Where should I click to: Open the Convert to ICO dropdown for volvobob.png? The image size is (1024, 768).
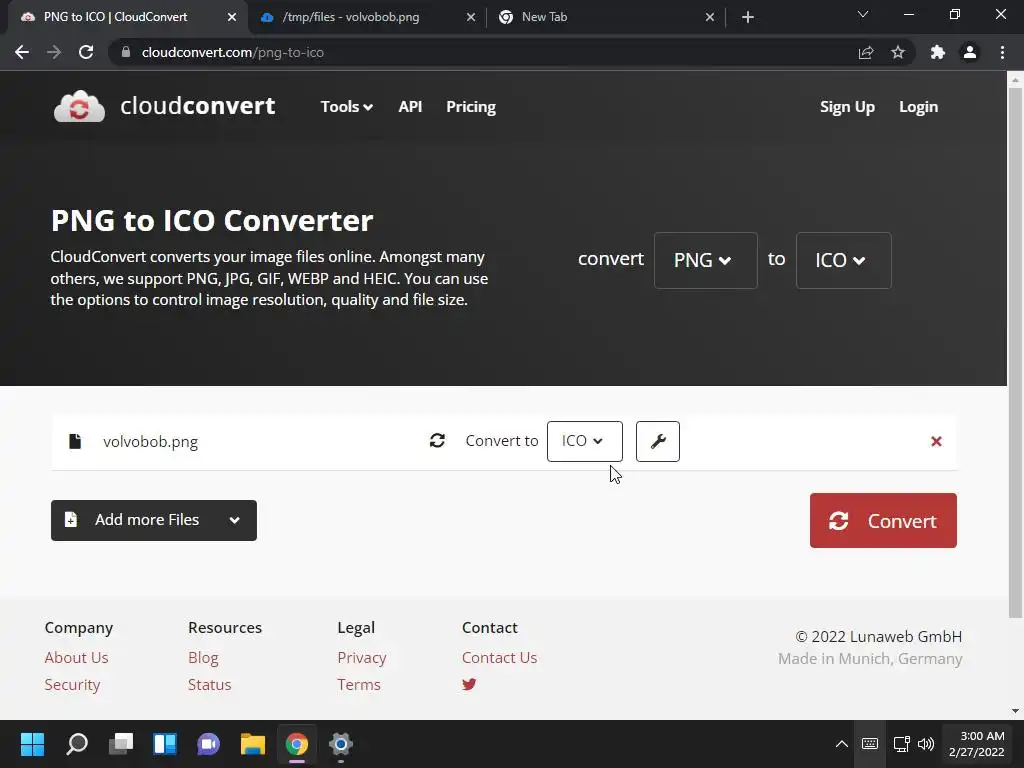(584, 441)
